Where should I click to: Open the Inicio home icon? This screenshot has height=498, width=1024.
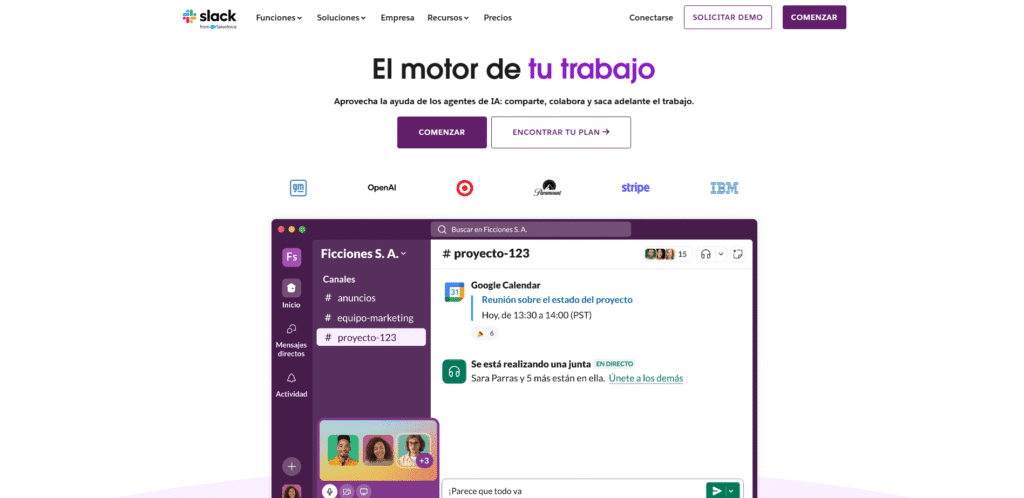(x=291, y=288)
